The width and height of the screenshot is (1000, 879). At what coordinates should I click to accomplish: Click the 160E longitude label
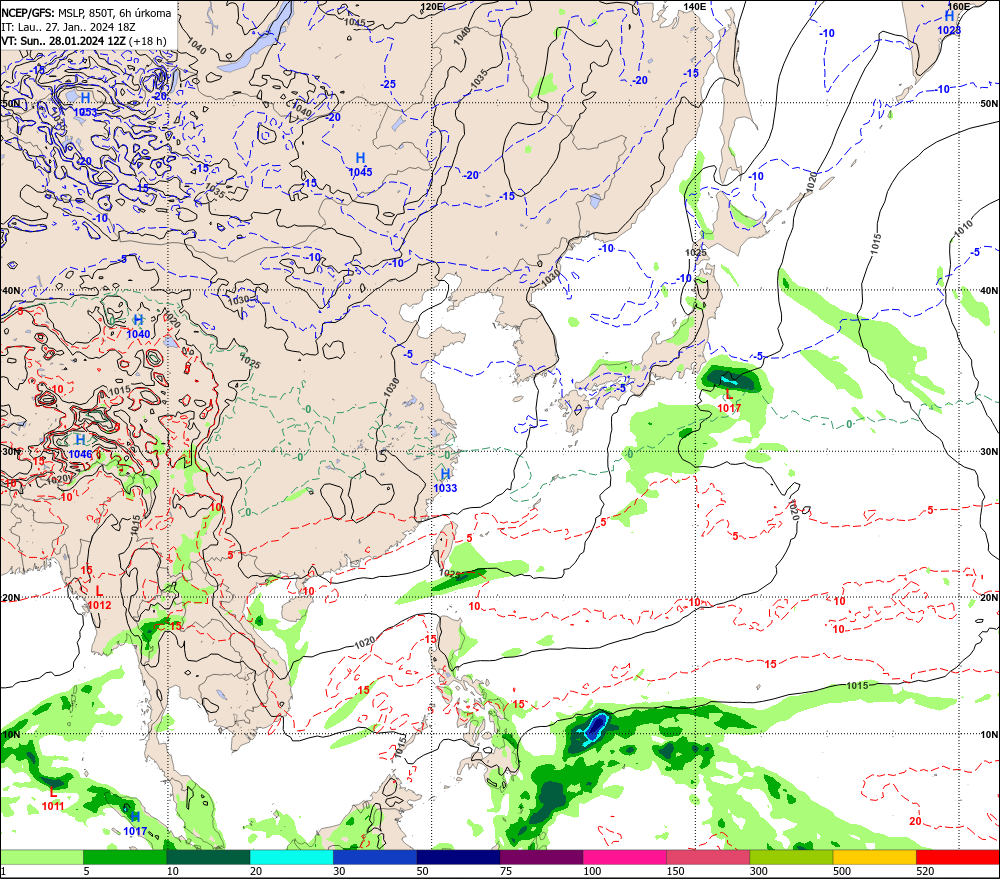[x=959, y=6]
